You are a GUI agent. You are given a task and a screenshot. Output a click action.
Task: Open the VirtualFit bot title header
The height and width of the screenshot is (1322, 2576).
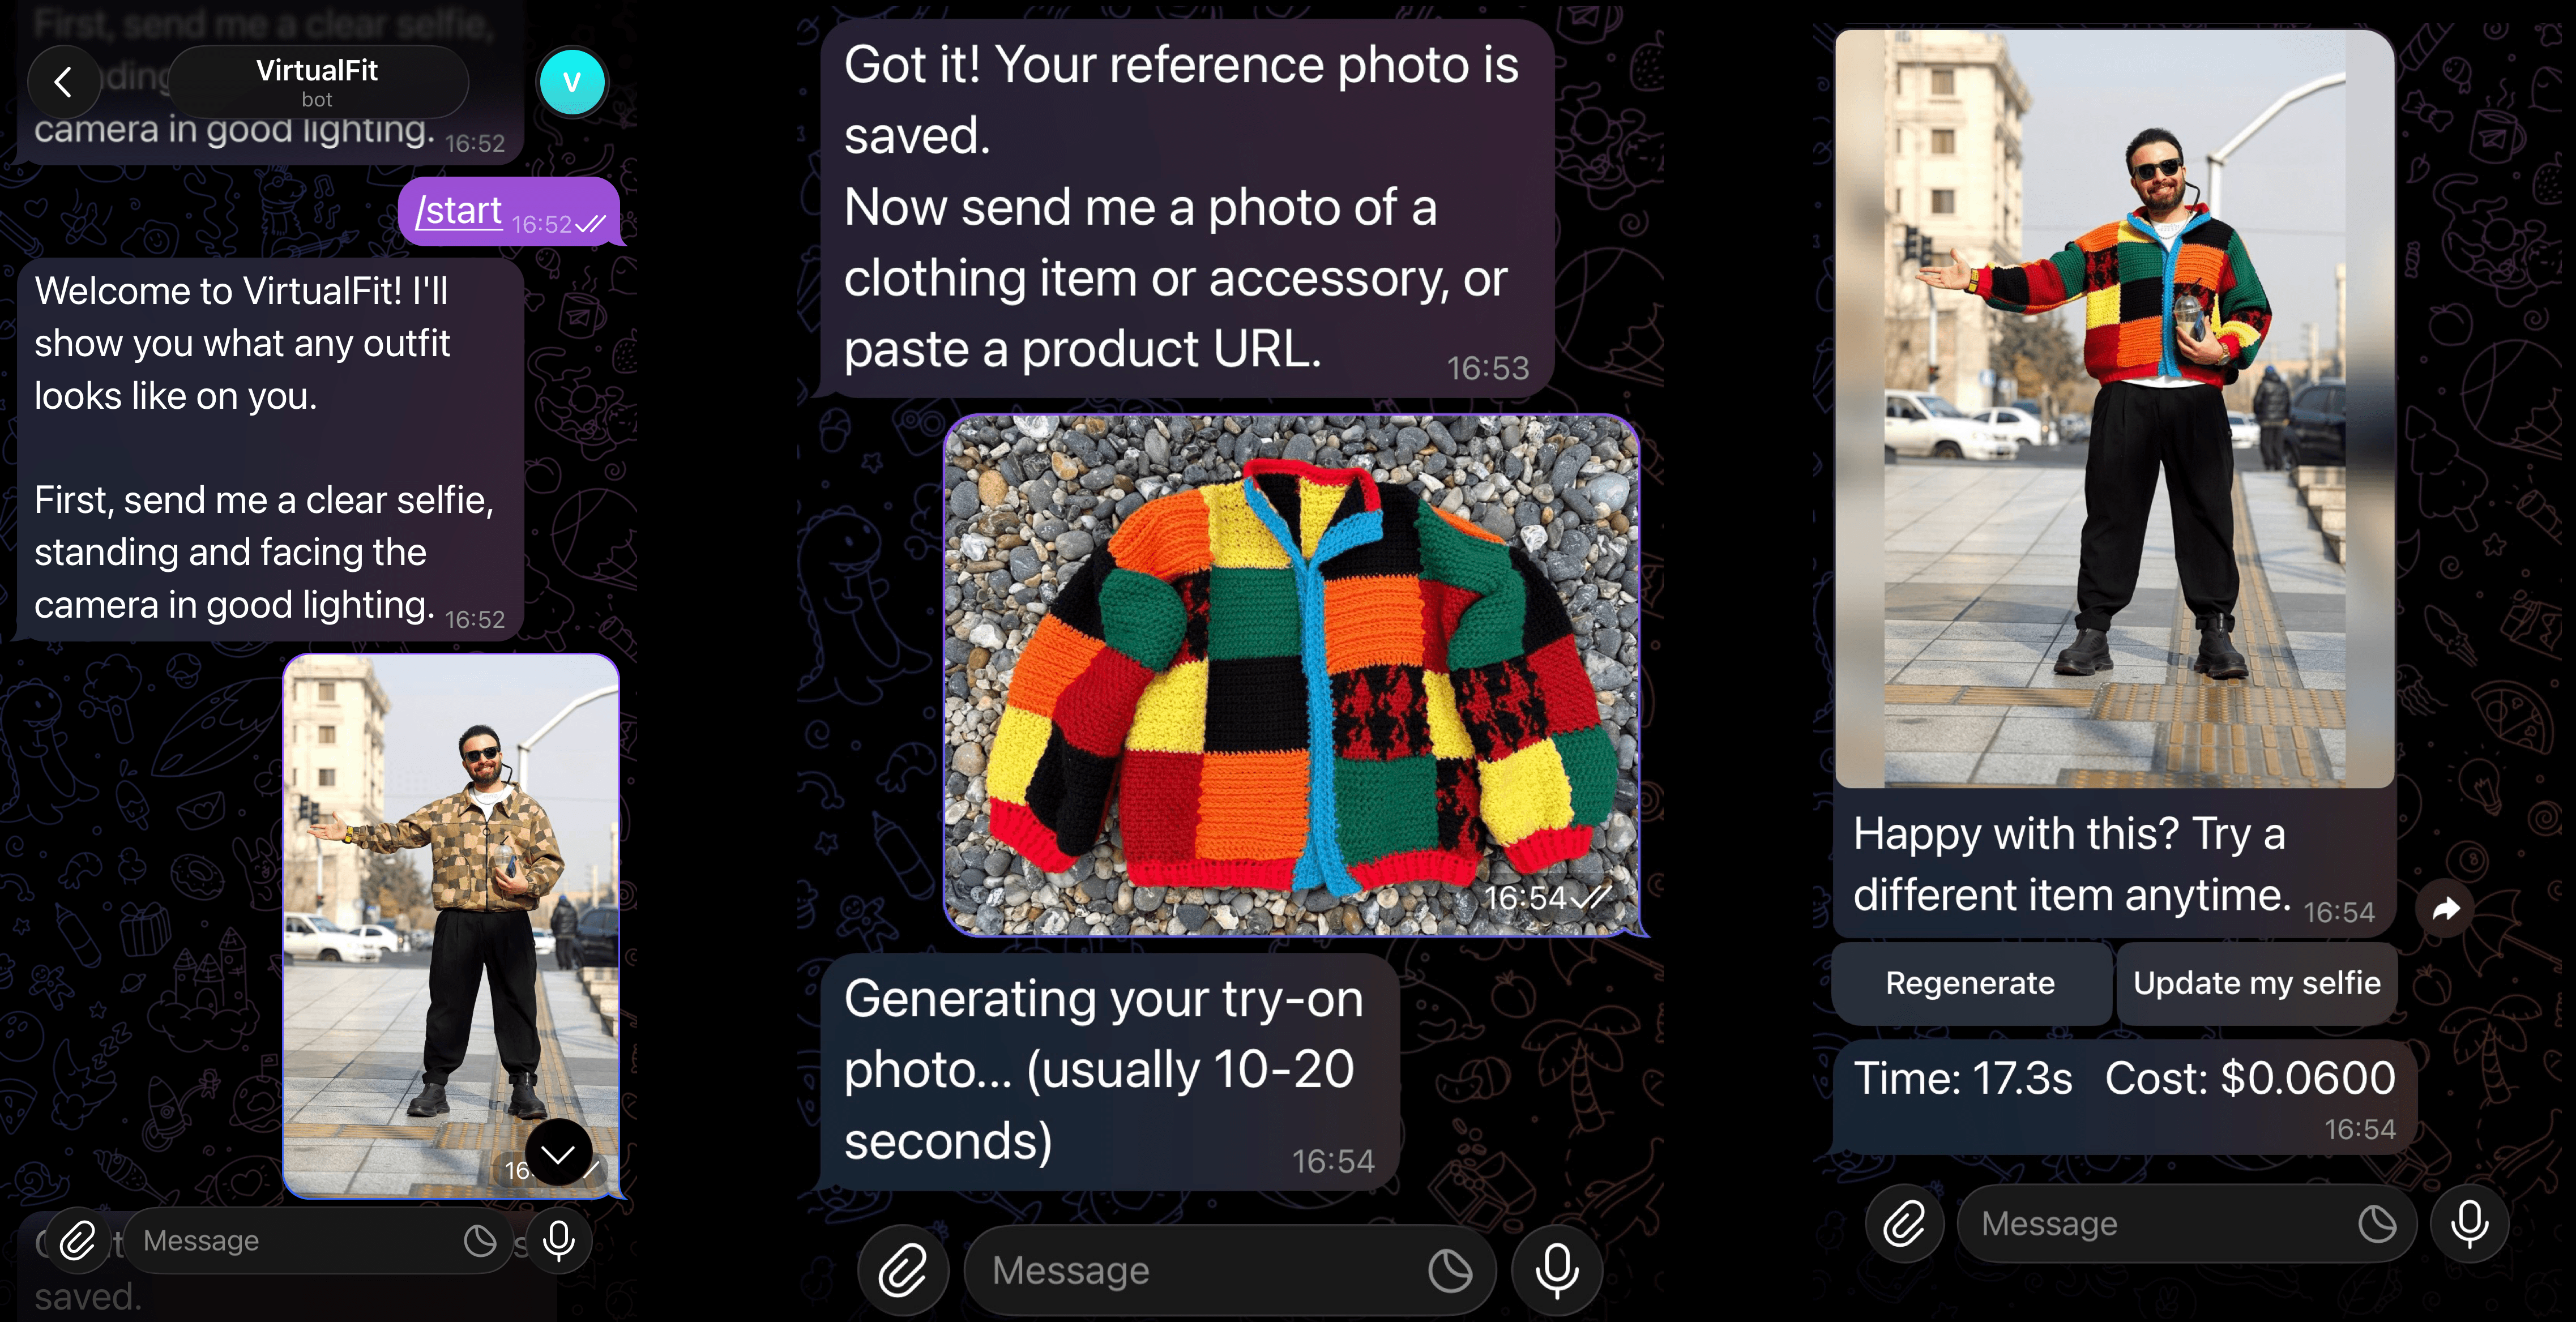pyautogui.click(x=318, y=82)
